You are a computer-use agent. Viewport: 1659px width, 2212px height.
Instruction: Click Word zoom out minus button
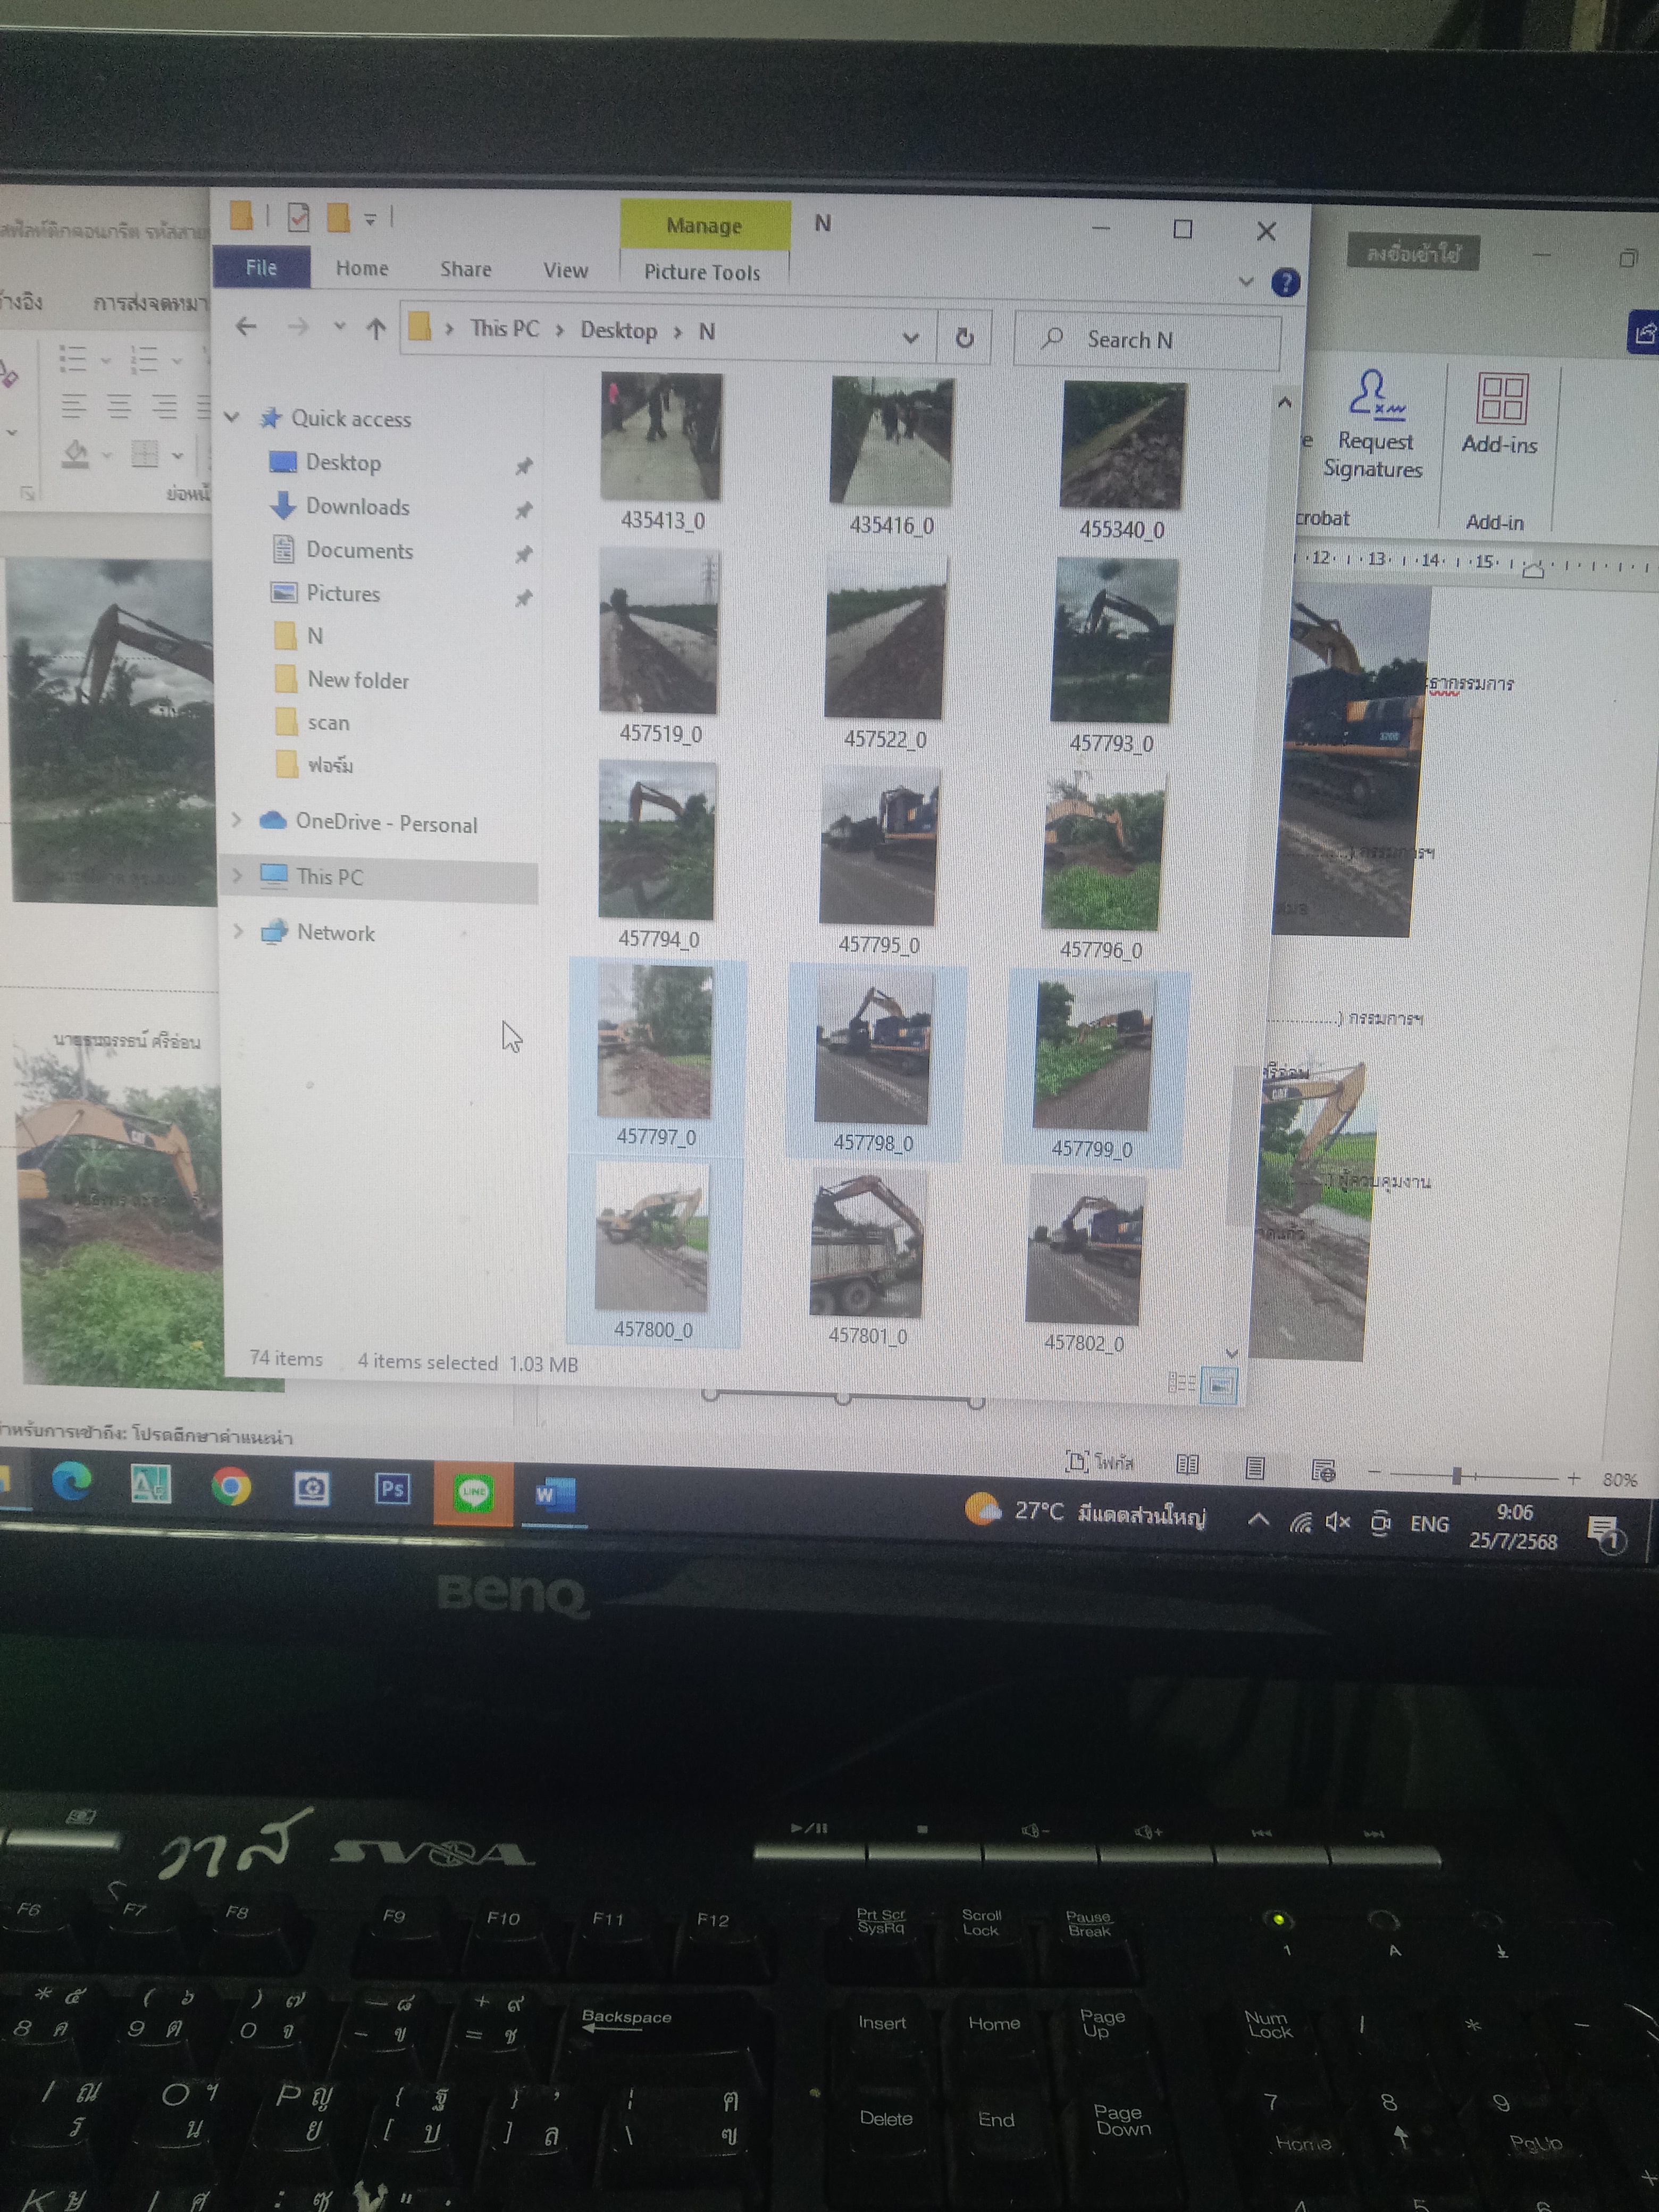click(1374, 1472)
